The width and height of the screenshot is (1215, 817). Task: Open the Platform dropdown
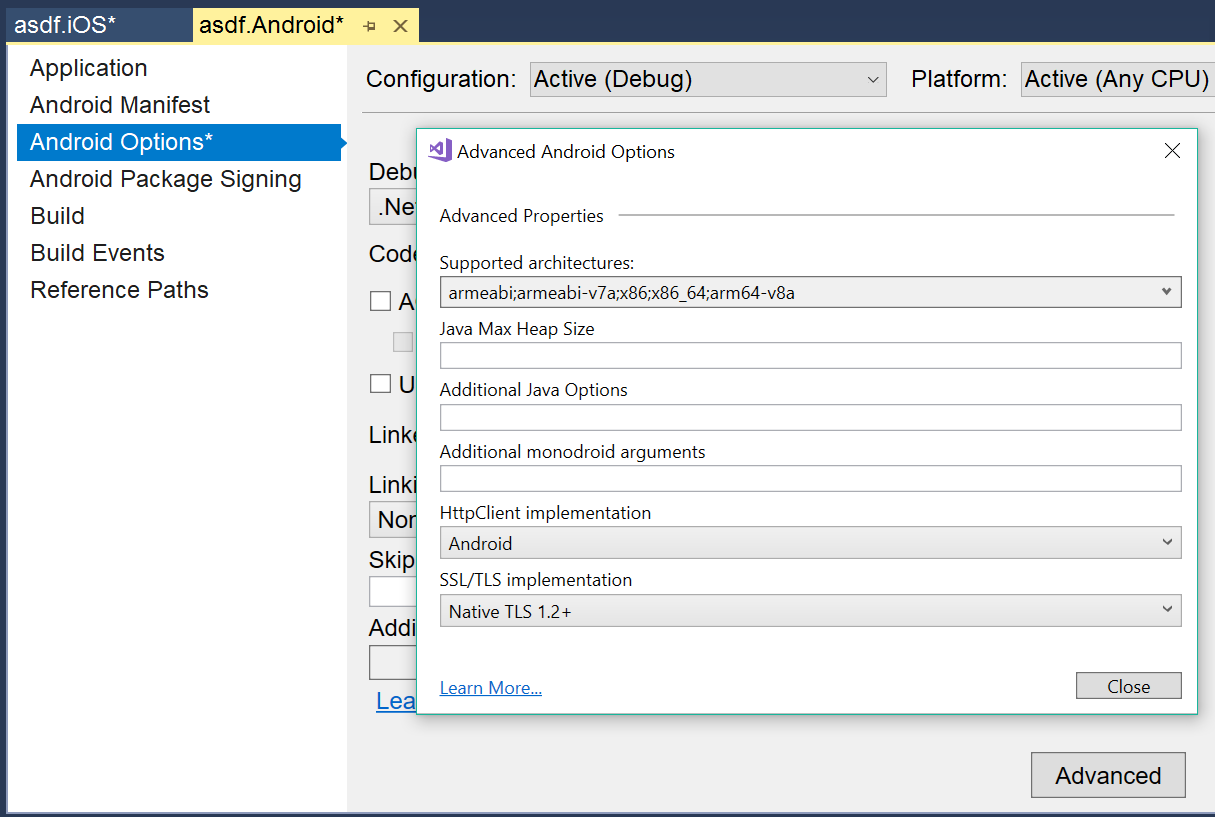[1117, 79]
